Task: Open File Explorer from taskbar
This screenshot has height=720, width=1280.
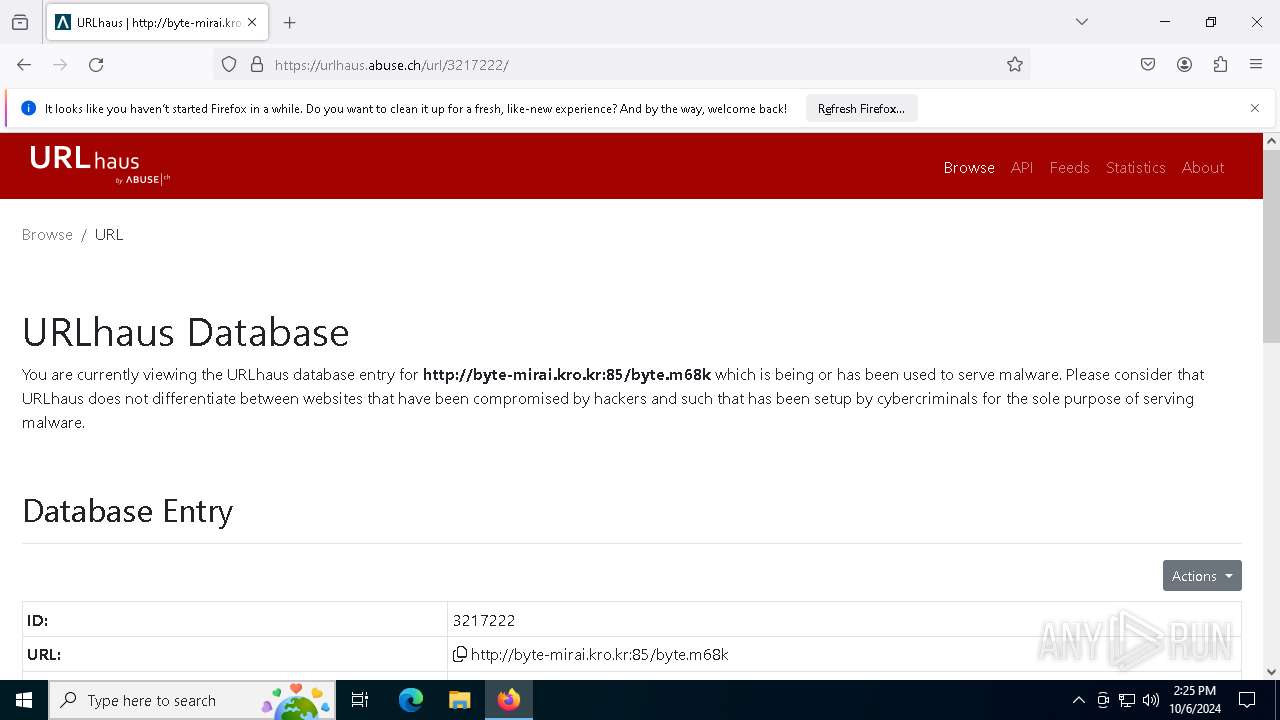Action: point(459,700)
